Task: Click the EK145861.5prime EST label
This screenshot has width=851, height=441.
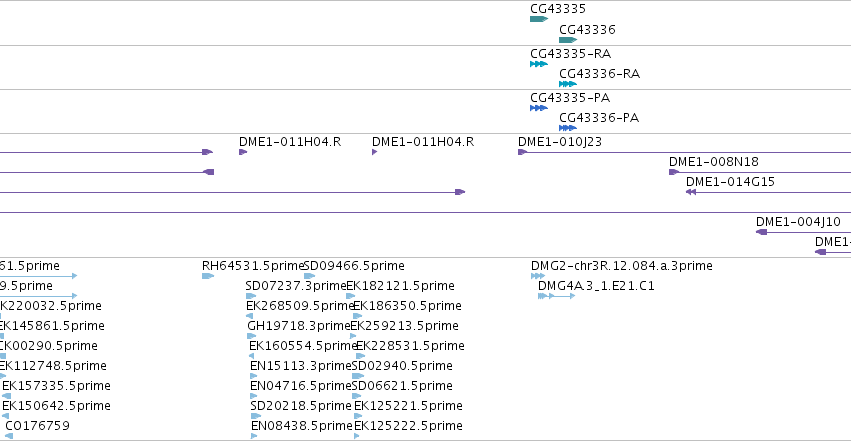Action: click(x=51, y=326)
